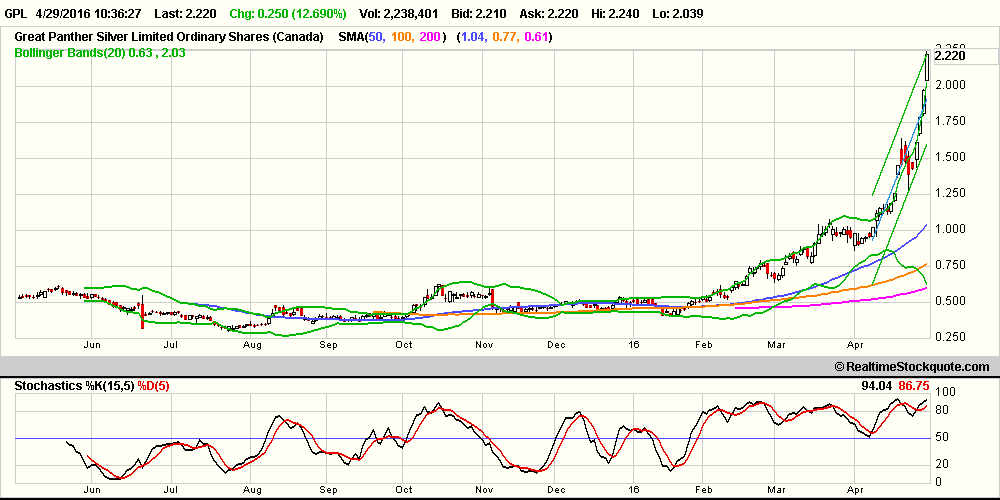The height and width of the screenshot is (500, 1000).
Task: Click the 2.000 price axis label
Action: click(x=949, y=85)
